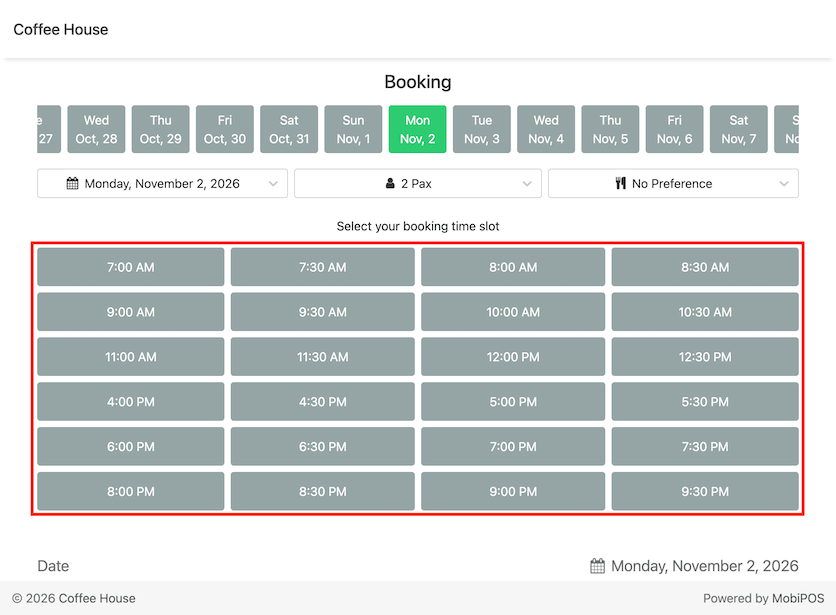The width and height of the screenshot is (836, 615).
Task: Select the 5:30 PM slot
Action: coord(705,402)
